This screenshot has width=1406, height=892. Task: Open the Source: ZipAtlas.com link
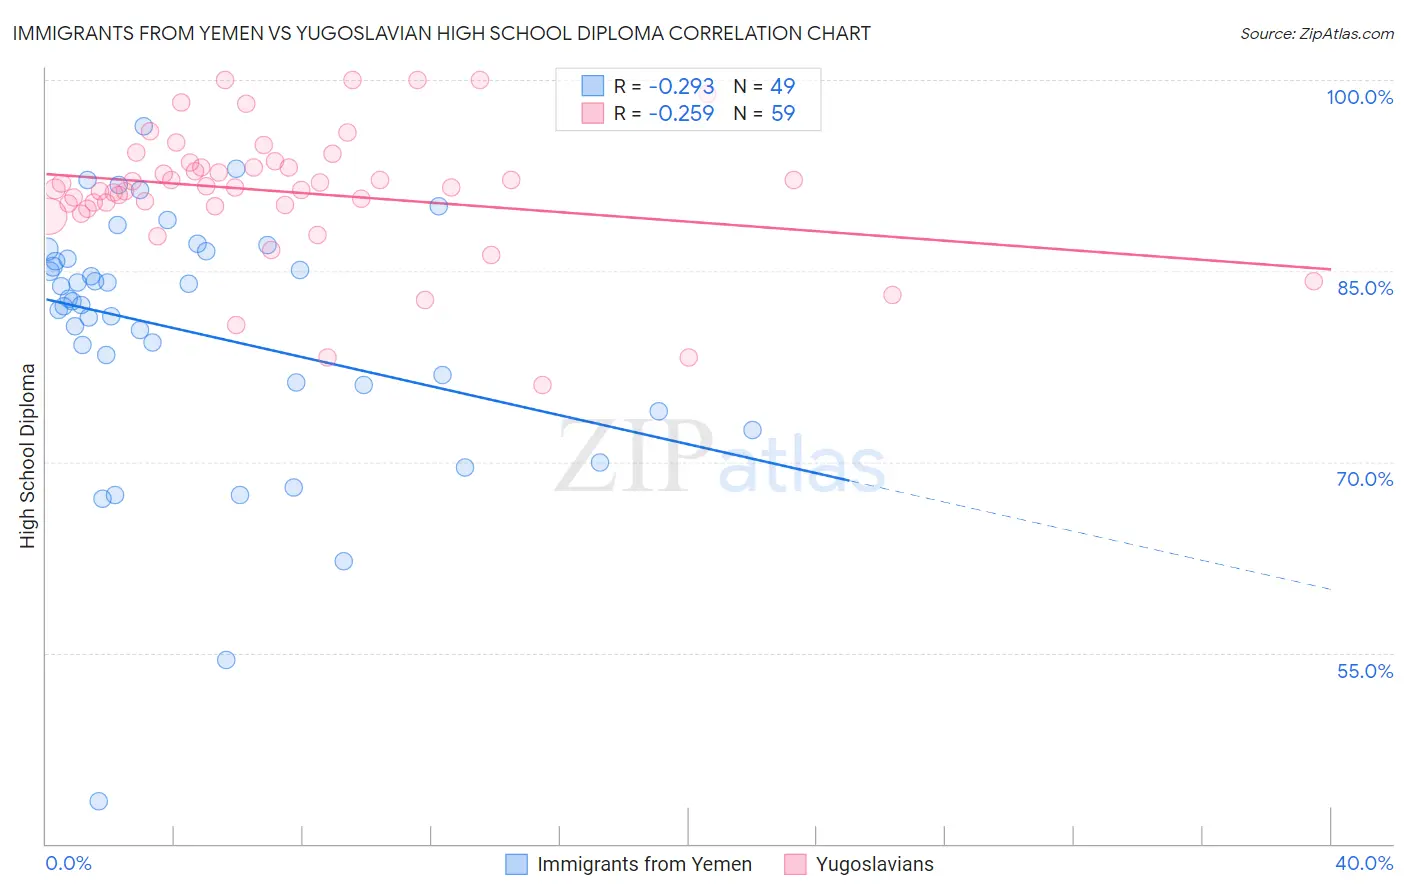[x=1317, y=33]
